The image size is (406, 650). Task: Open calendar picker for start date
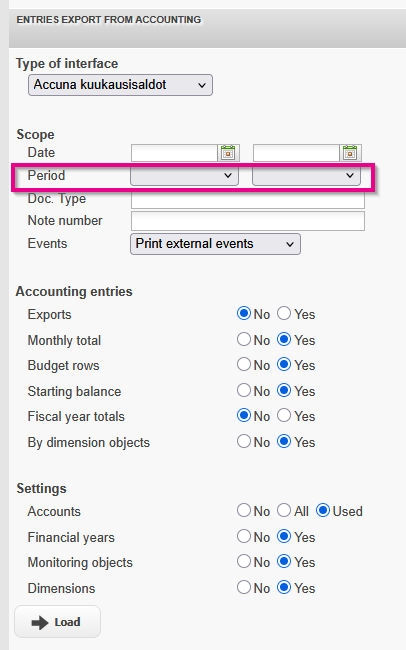pos(228,153)
